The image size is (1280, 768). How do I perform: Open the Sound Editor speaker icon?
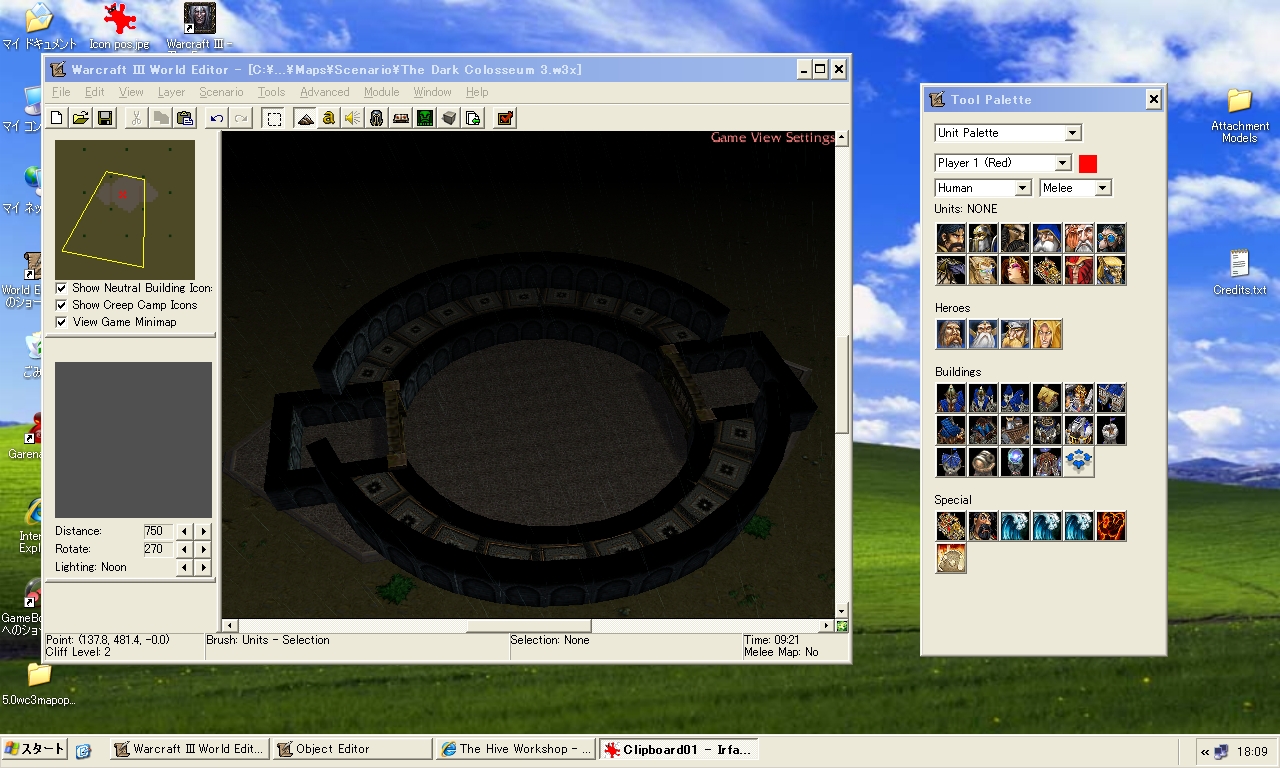click(352, 118)
